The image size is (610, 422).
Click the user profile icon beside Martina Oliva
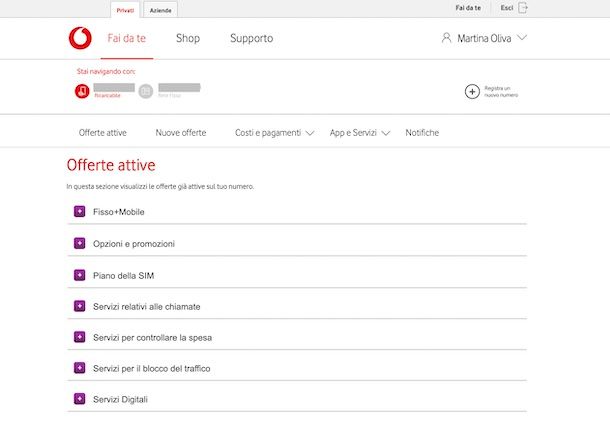tap(446, 38)
